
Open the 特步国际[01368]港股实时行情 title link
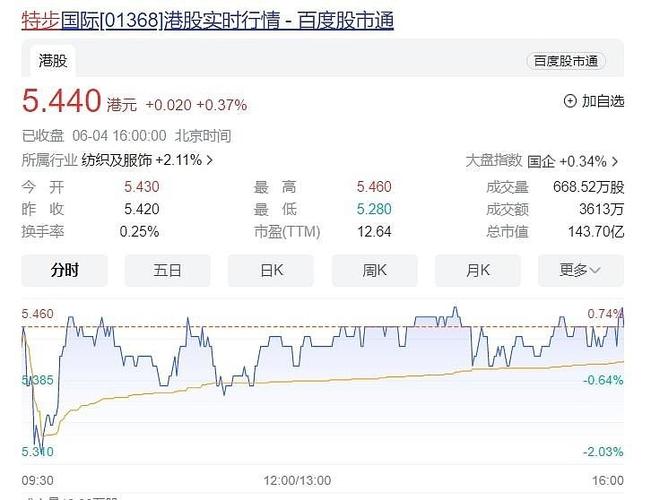208,20
